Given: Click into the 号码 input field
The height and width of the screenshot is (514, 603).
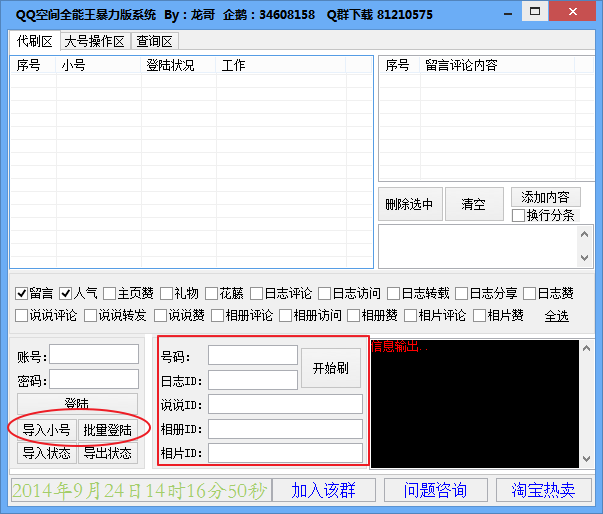Looking at the screenshot, I should [253, 355].
